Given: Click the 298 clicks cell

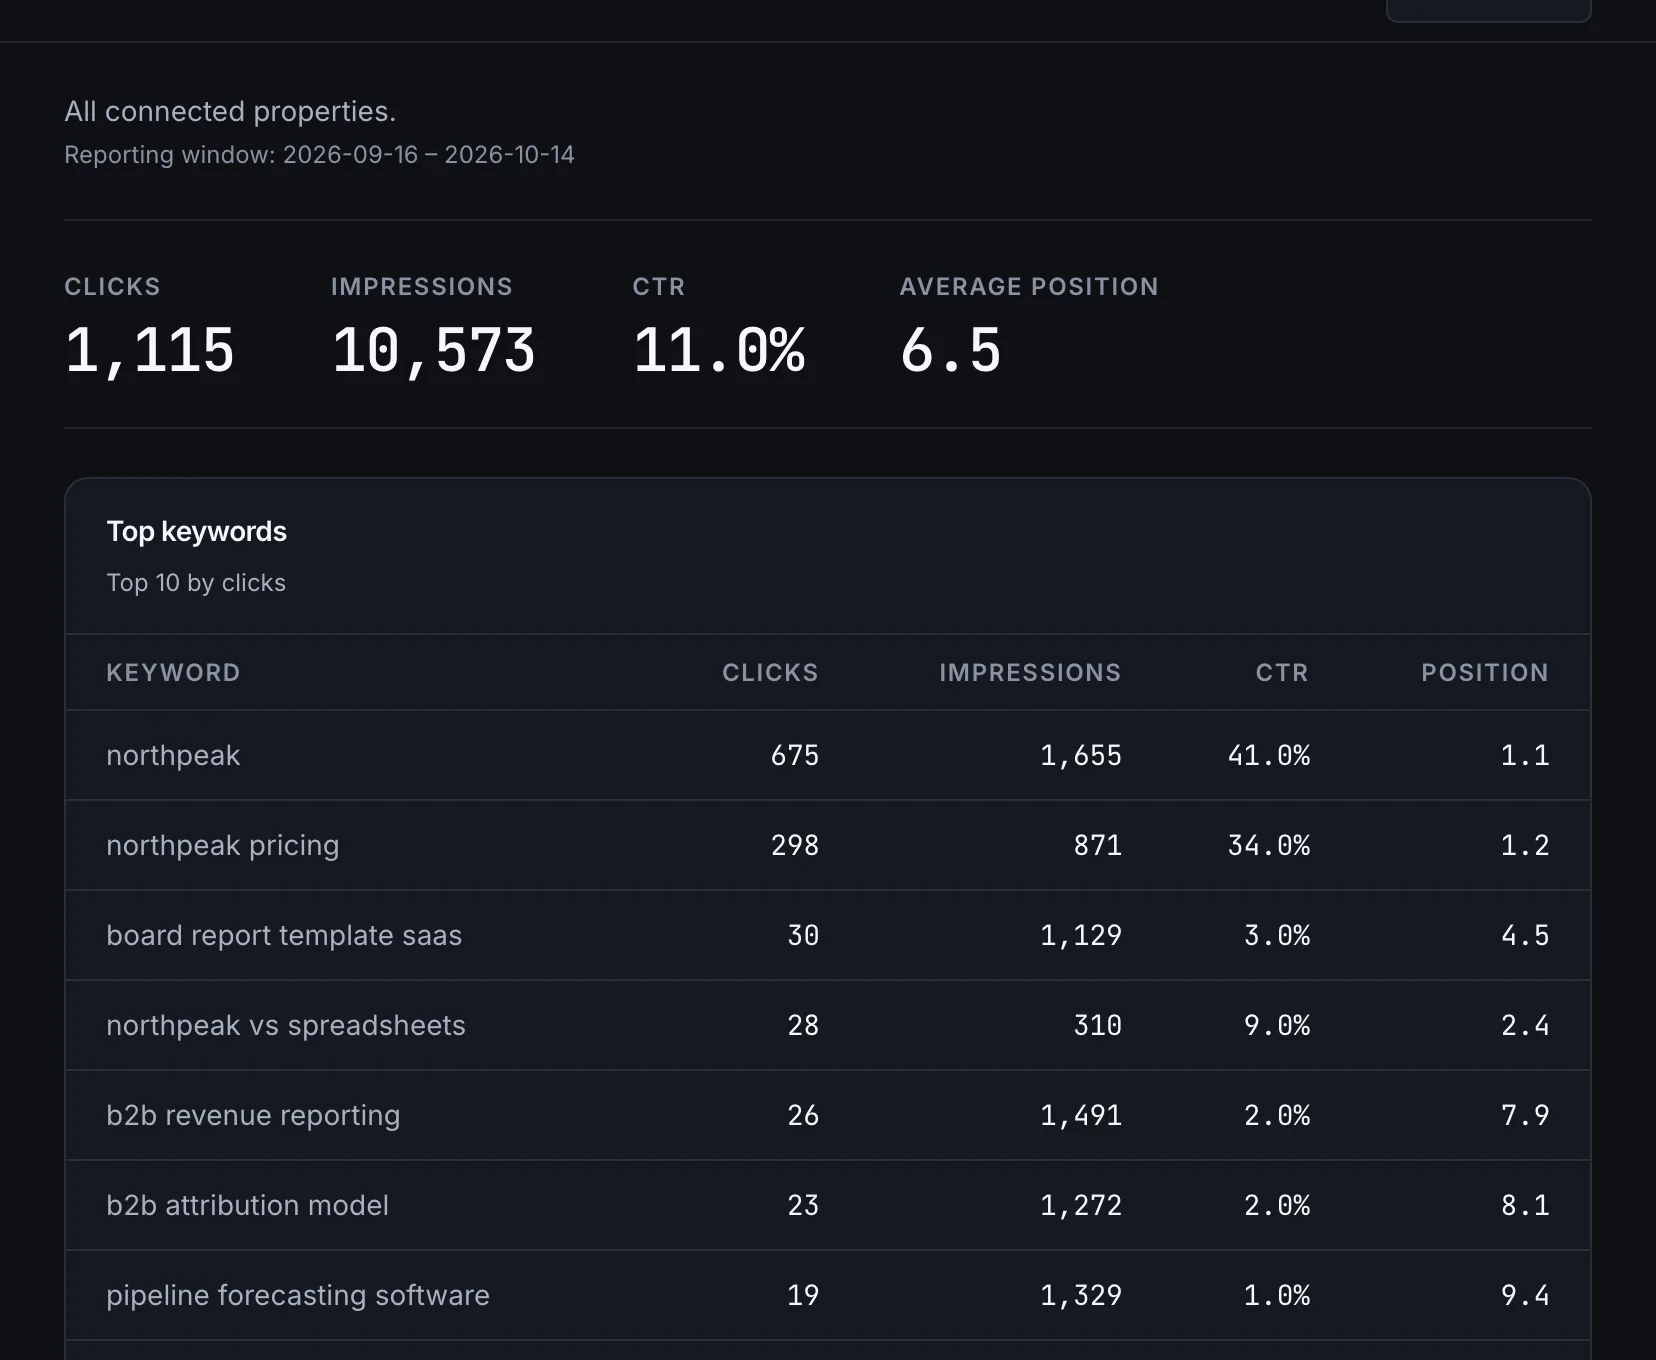Looking at the screenshot, I should [795, 845].
